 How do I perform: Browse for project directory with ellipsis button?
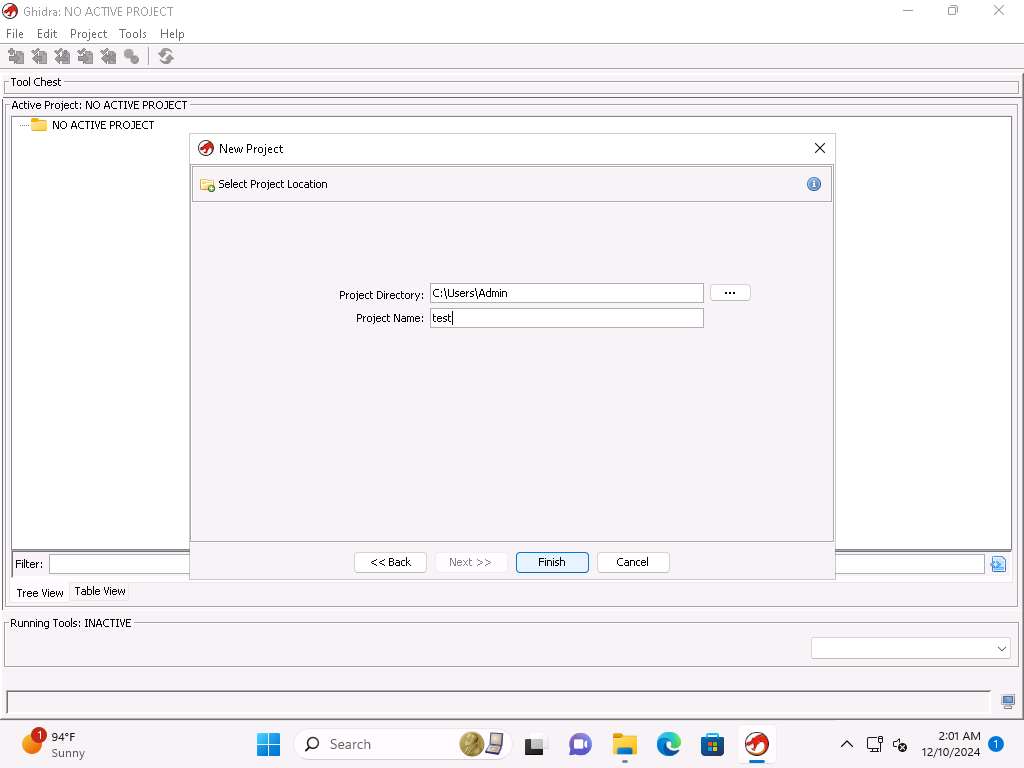point(730,293)
